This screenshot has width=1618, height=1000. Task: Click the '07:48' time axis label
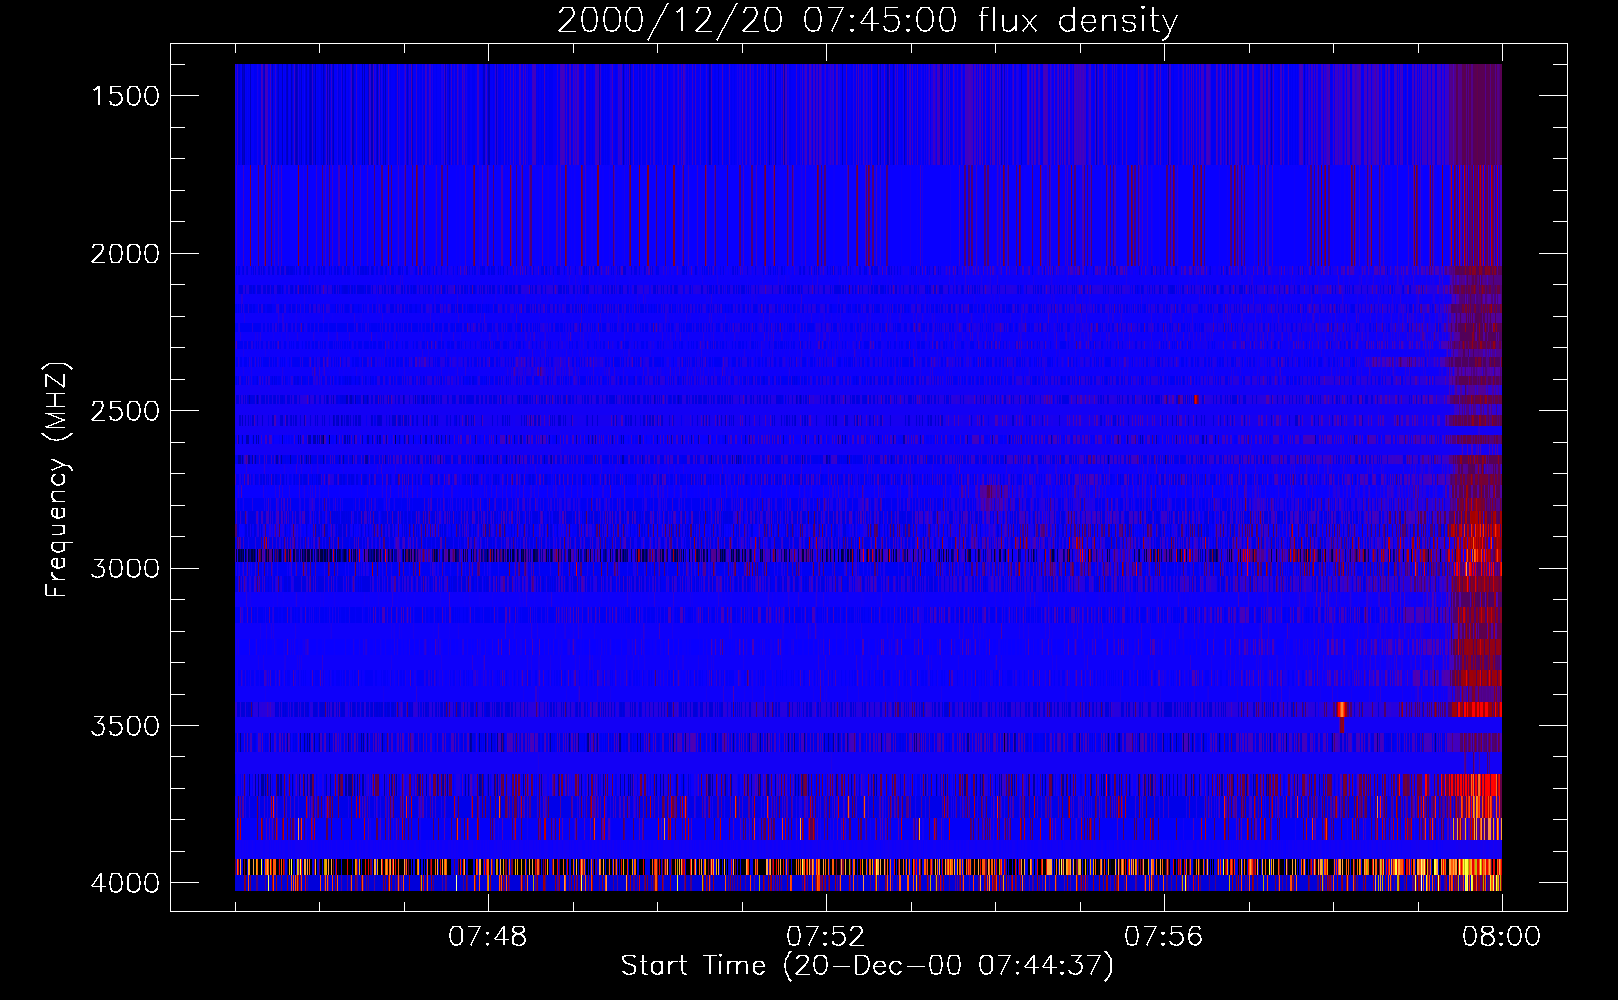[488, 937]
